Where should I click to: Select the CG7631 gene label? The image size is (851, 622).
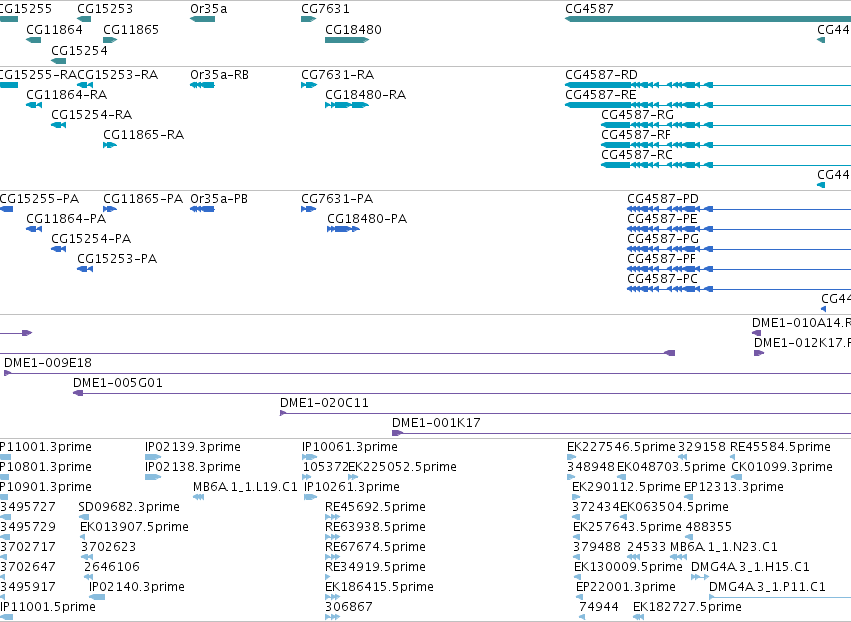point(325,9)
